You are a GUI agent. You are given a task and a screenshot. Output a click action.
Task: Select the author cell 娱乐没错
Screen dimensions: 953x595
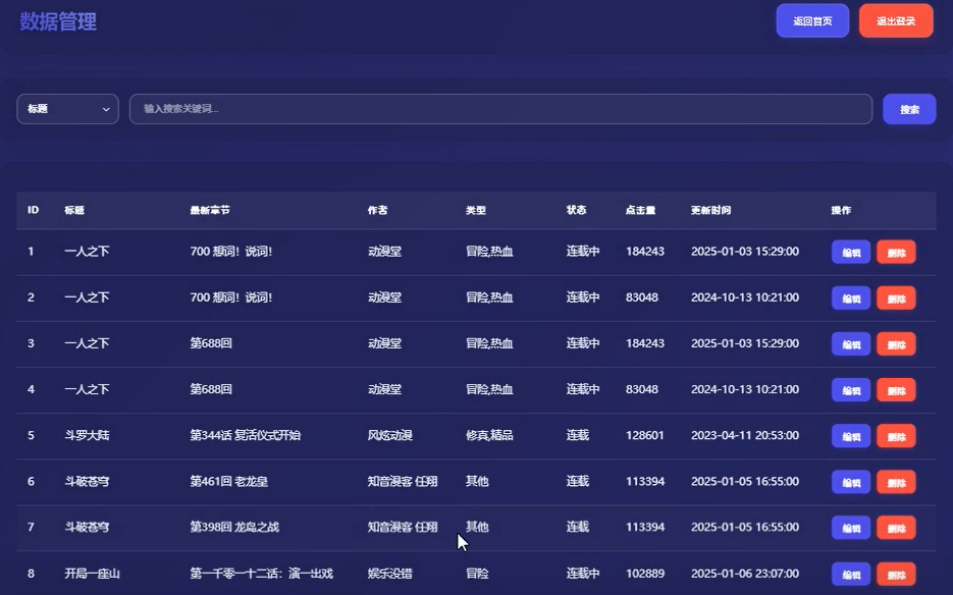tap(390, 573)
